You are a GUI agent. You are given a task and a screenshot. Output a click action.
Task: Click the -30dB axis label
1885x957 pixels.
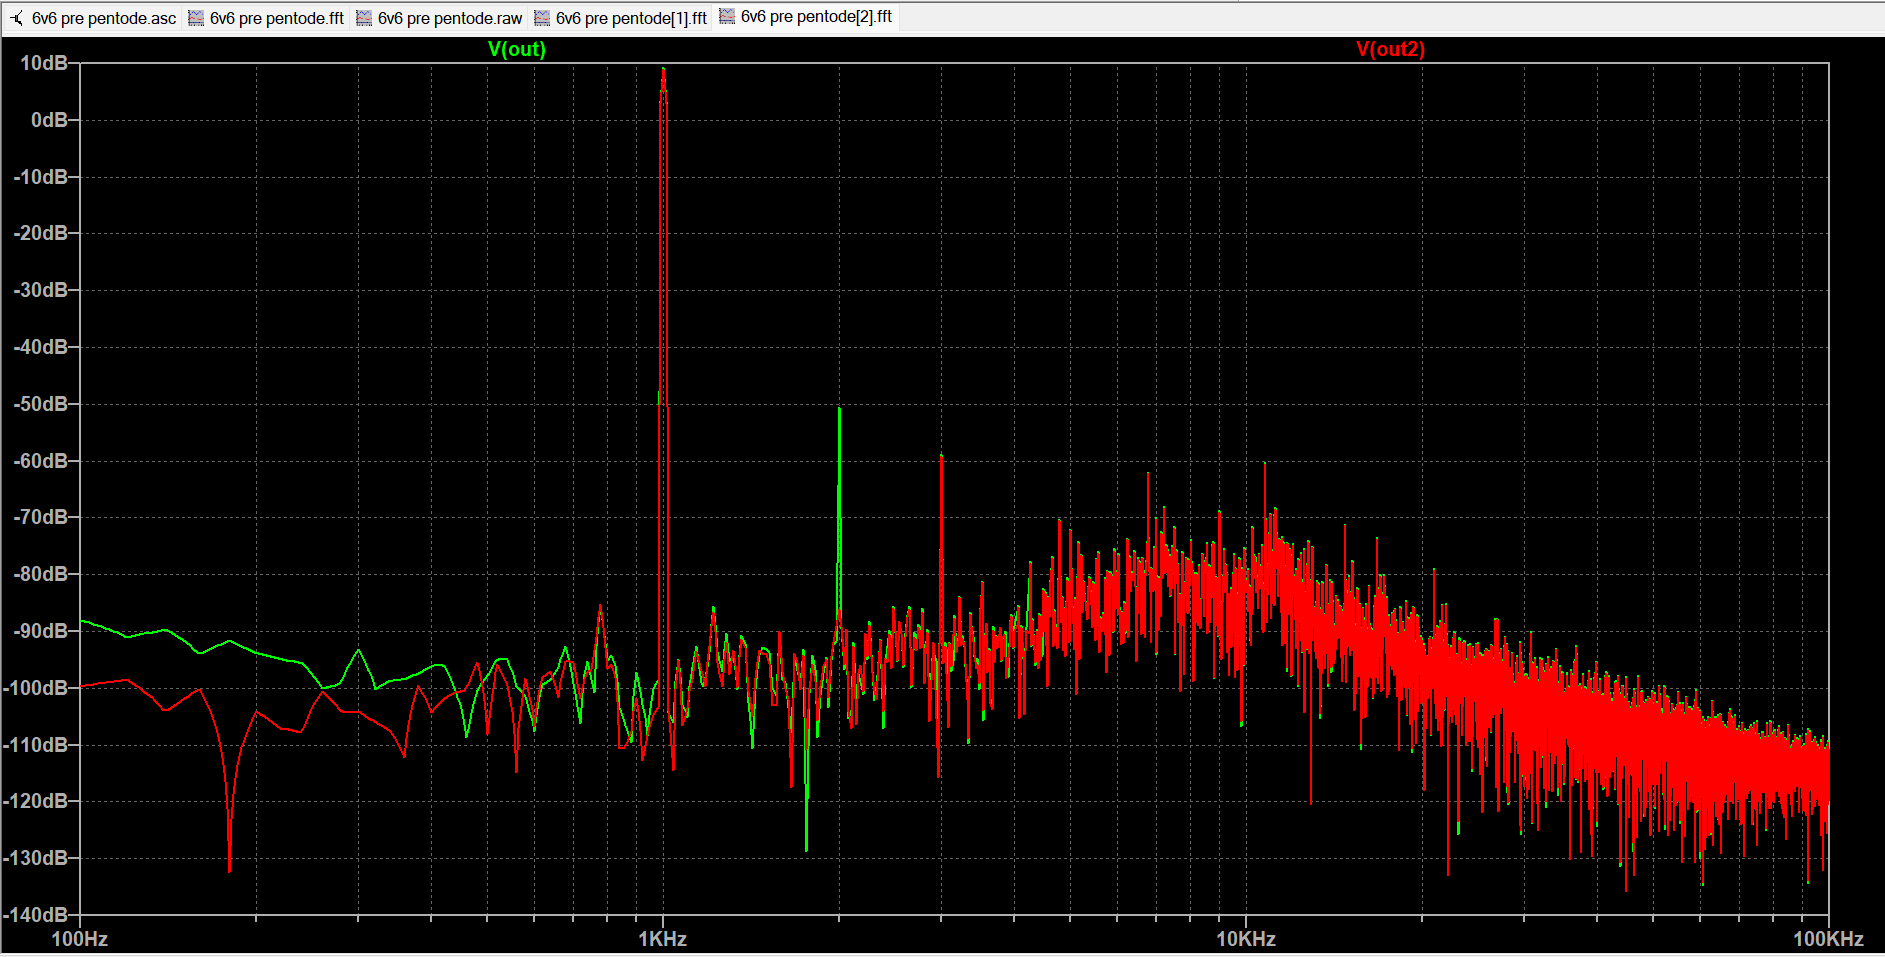[x=40, y=290]
